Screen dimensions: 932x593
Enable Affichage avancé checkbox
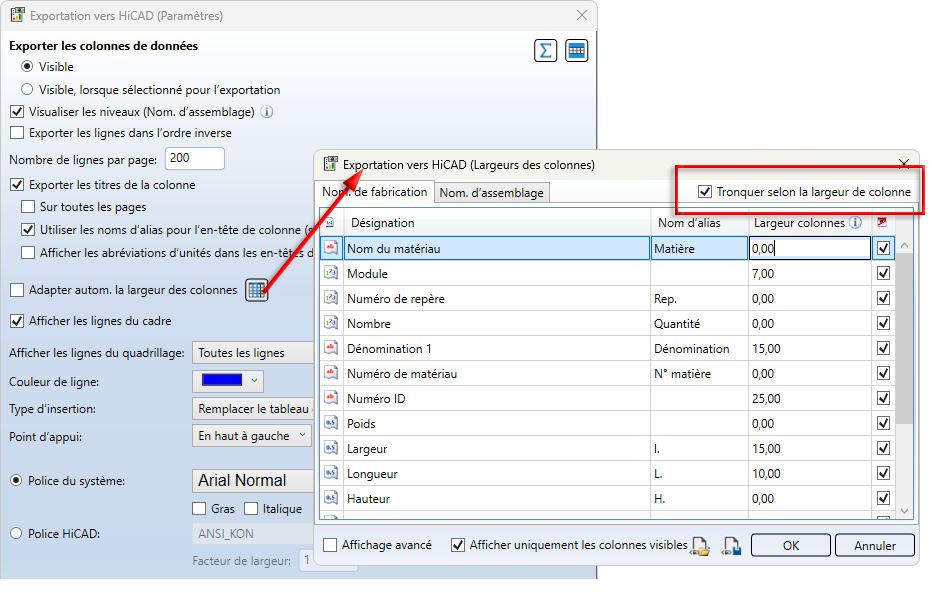pos(330,545)
